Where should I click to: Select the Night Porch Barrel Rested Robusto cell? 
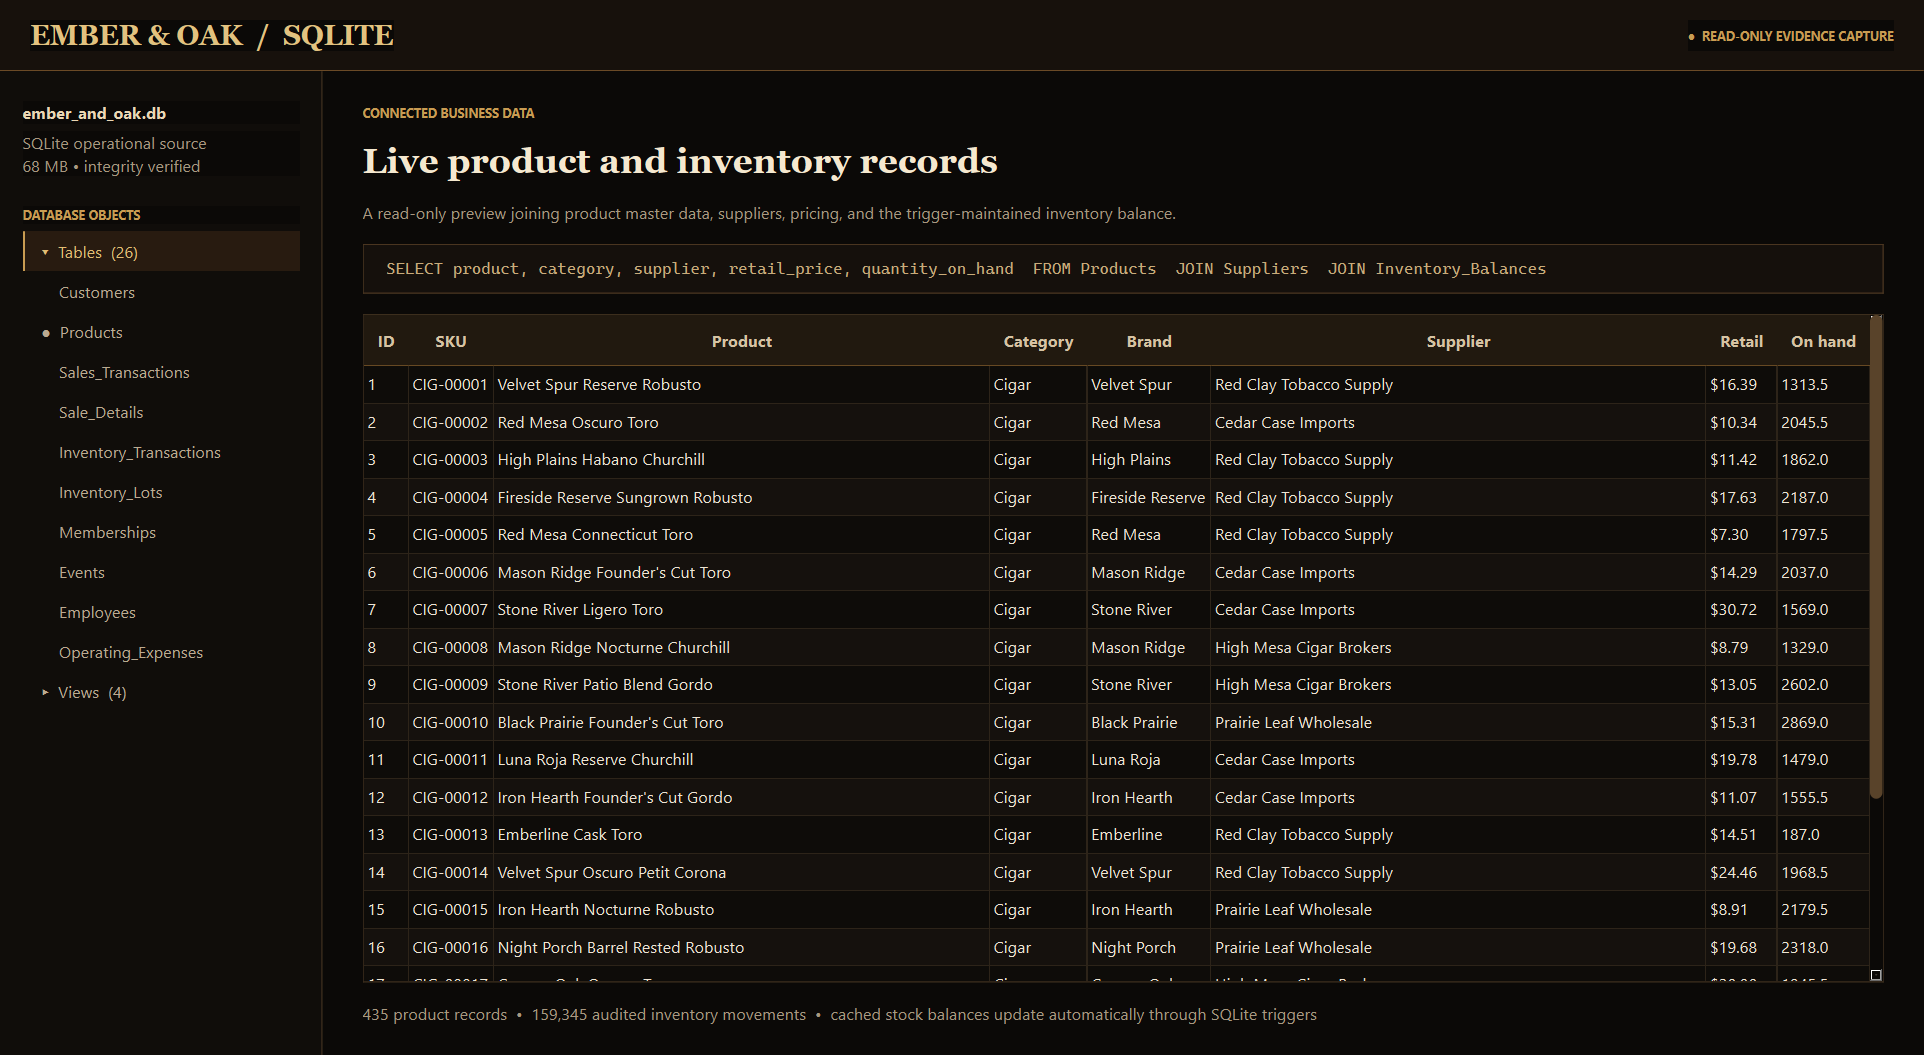(742, 948)
